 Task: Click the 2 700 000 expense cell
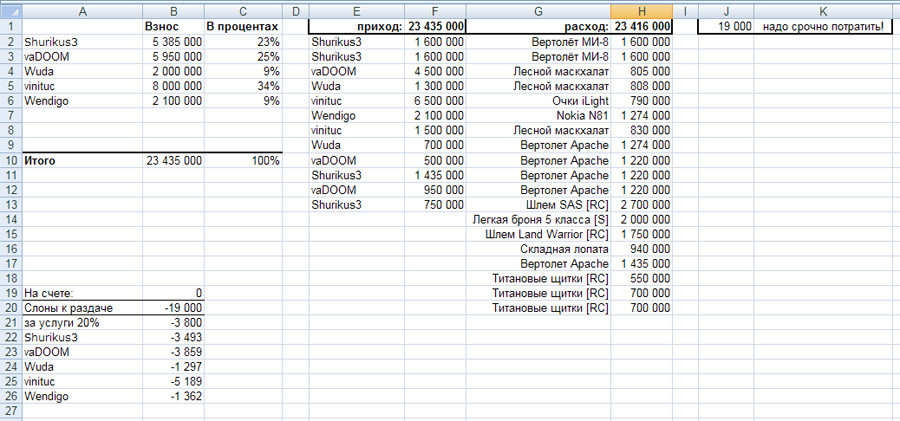(x=642, y=205)
